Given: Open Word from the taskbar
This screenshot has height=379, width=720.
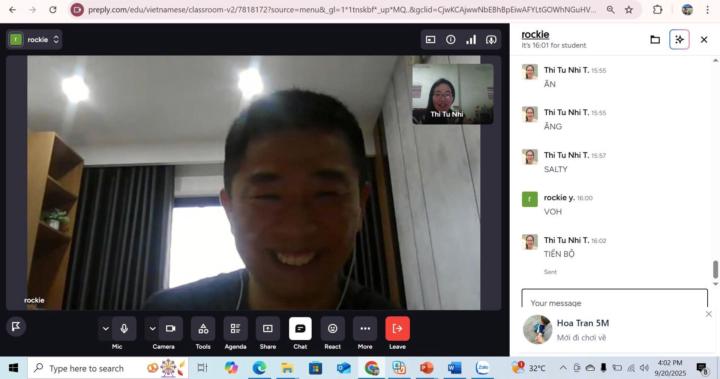Looking at the screenshot, I should click(455, 368).
